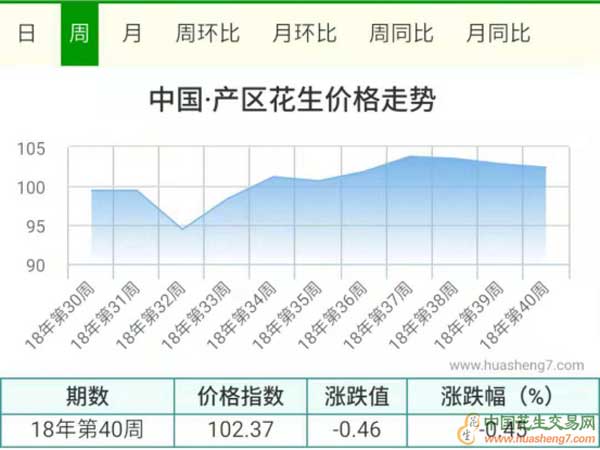Select the 周同比 tab
The image size is (600, 450).
click(x=401, y=33)
